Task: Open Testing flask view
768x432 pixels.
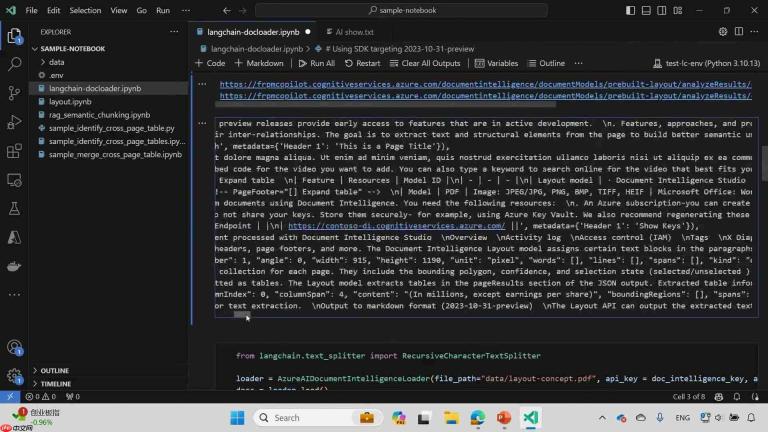Action: click(14, 209)
